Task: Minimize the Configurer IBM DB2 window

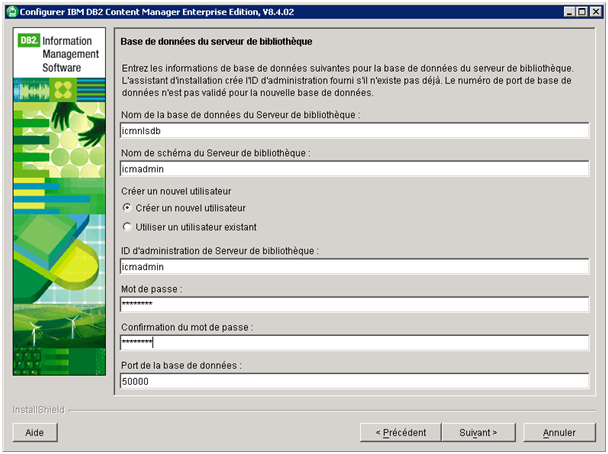Action: [569, 12]
